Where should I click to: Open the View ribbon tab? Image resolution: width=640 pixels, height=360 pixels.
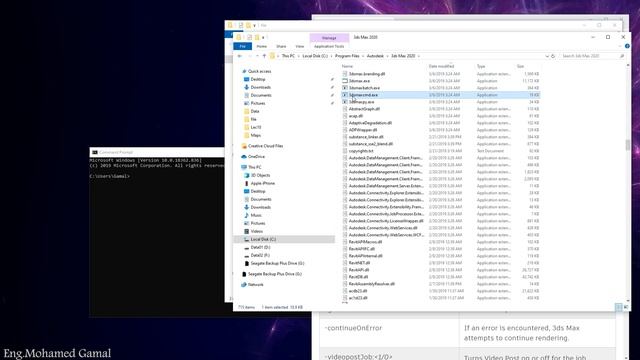(300, 47)
